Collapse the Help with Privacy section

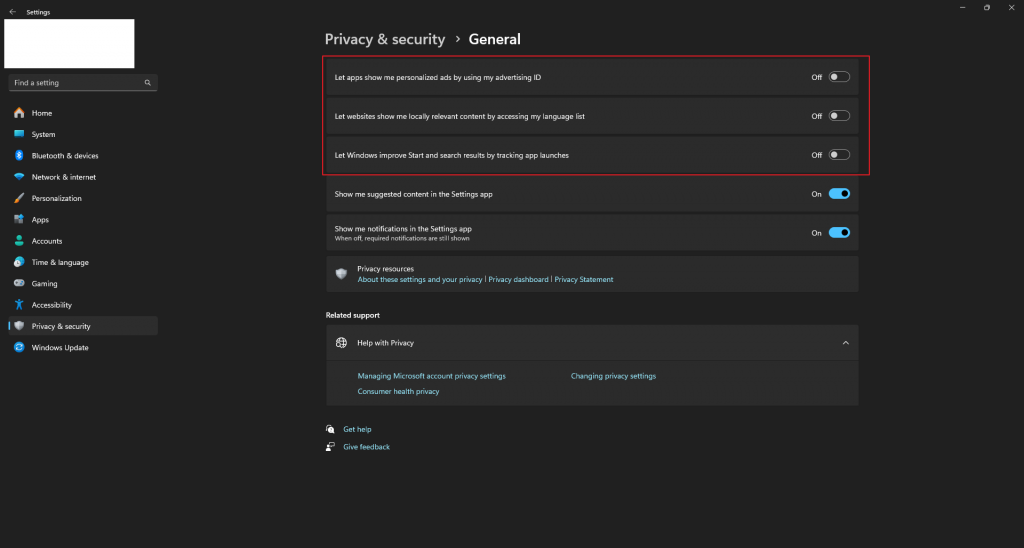click(x=845, y=343)
